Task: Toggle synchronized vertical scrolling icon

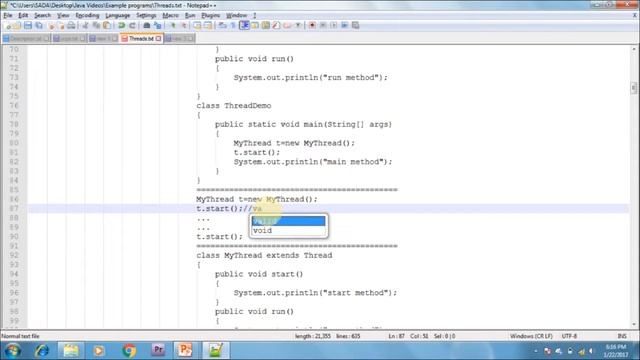Action: point(197,25)
